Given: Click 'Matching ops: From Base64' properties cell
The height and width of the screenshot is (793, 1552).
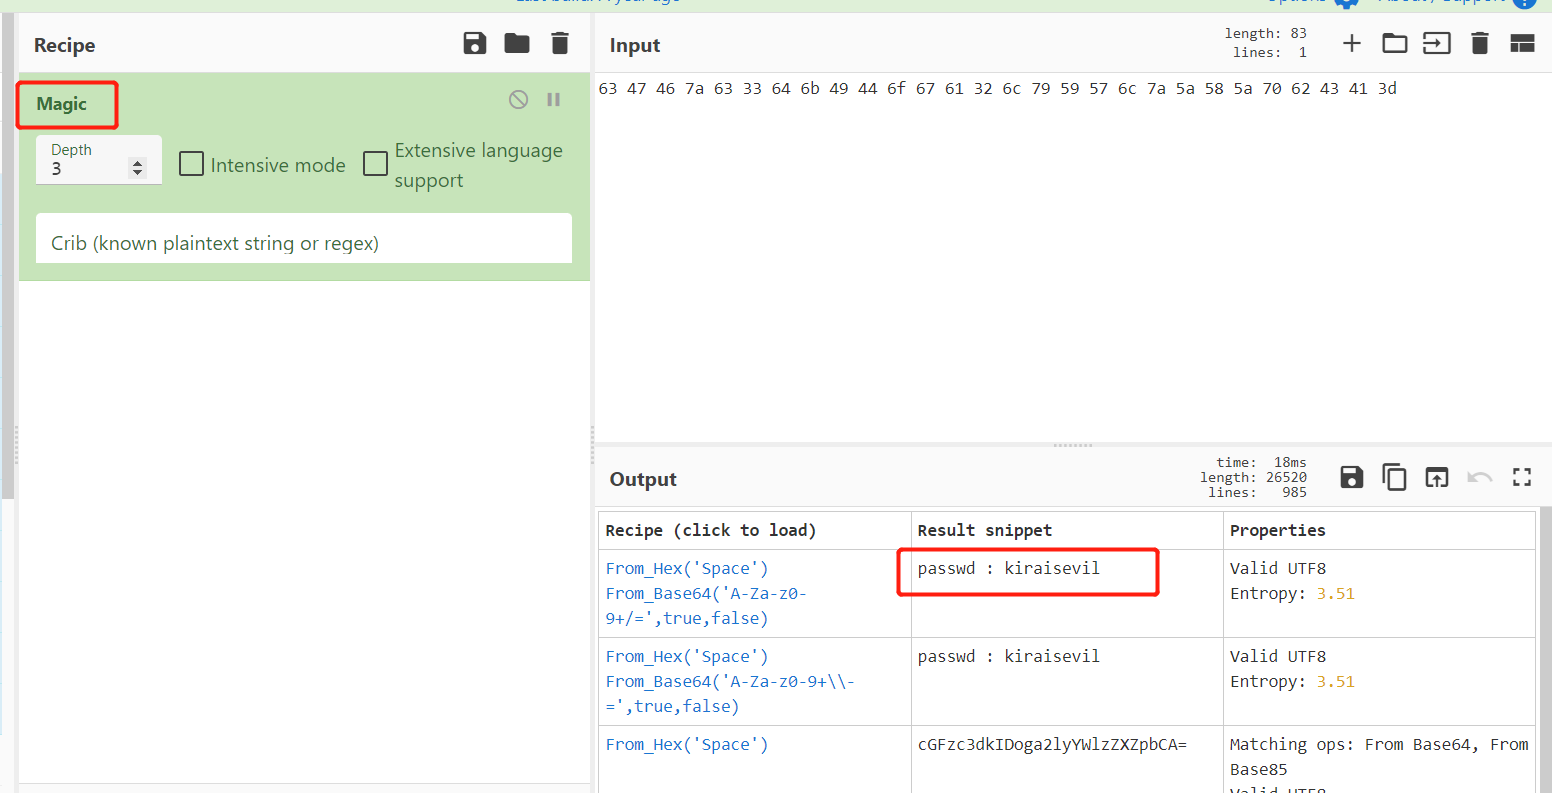Looking at the screenshot, I should click(1379, 760).
